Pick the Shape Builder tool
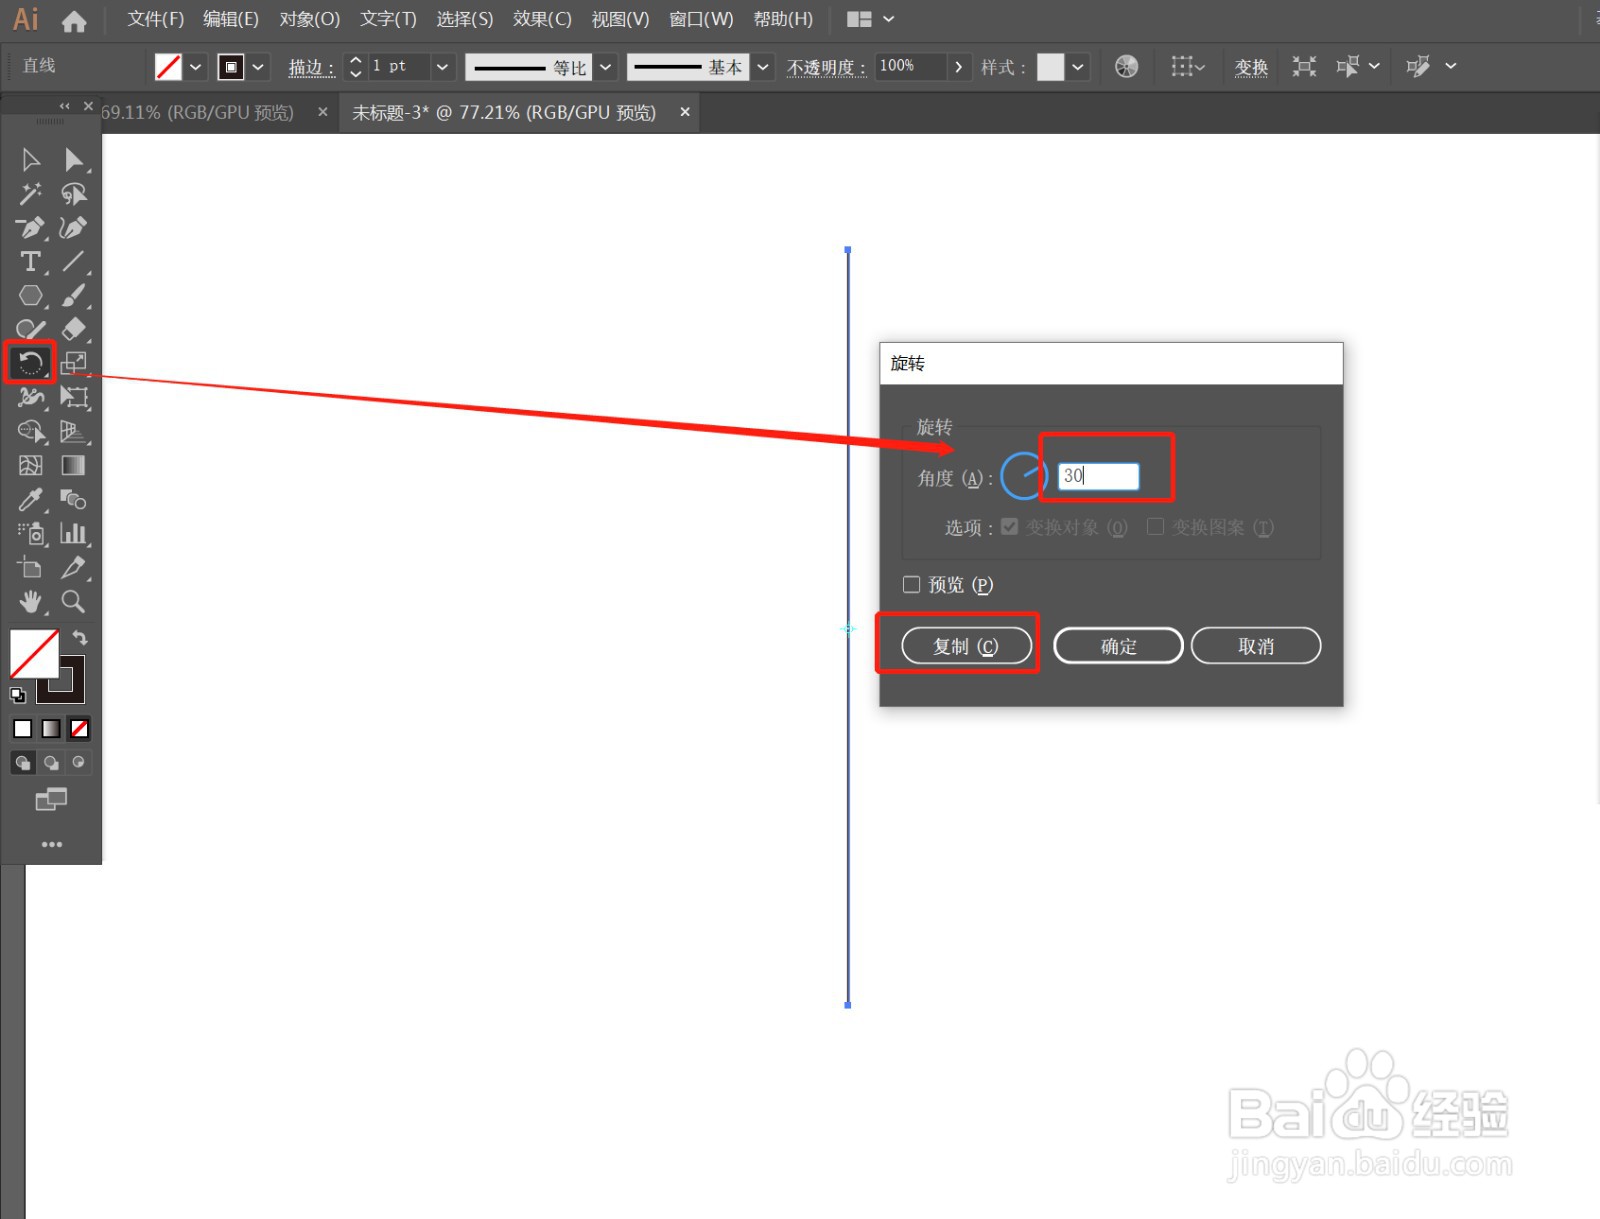The width and height of the screenshot is (1600, 1219). (31, 431)
